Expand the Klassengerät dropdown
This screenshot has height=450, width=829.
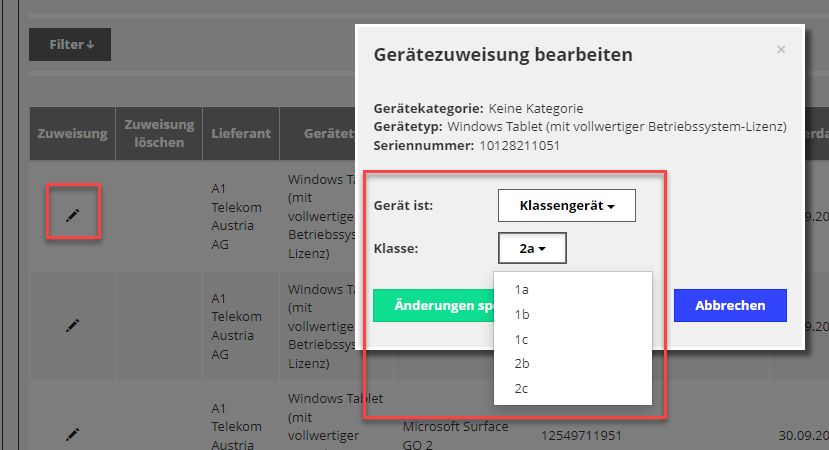(566, 206)
